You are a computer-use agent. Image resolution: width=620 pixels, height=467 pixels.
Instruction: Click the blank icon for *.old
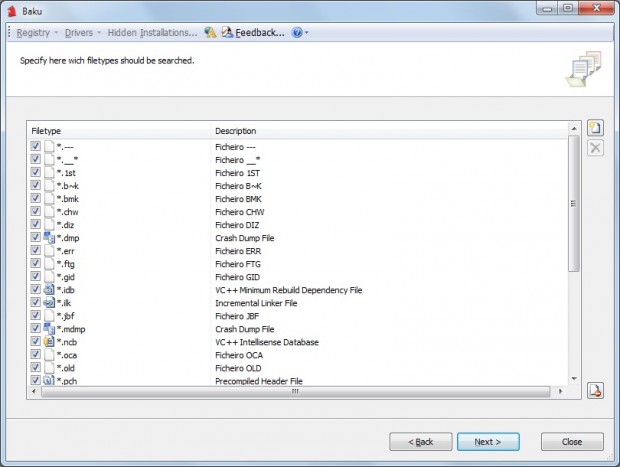coord(49,368)
